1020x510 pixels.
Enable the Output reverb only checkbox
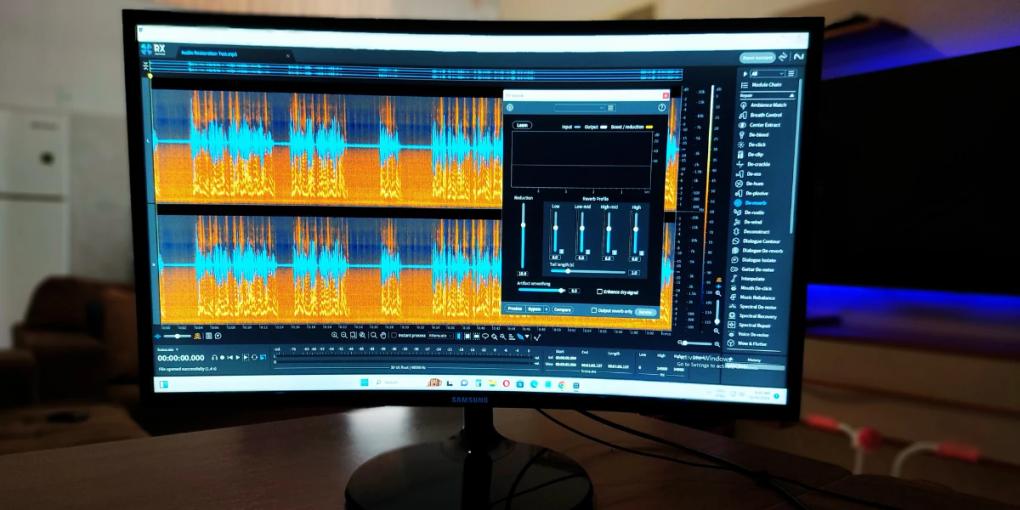[594, 311]
